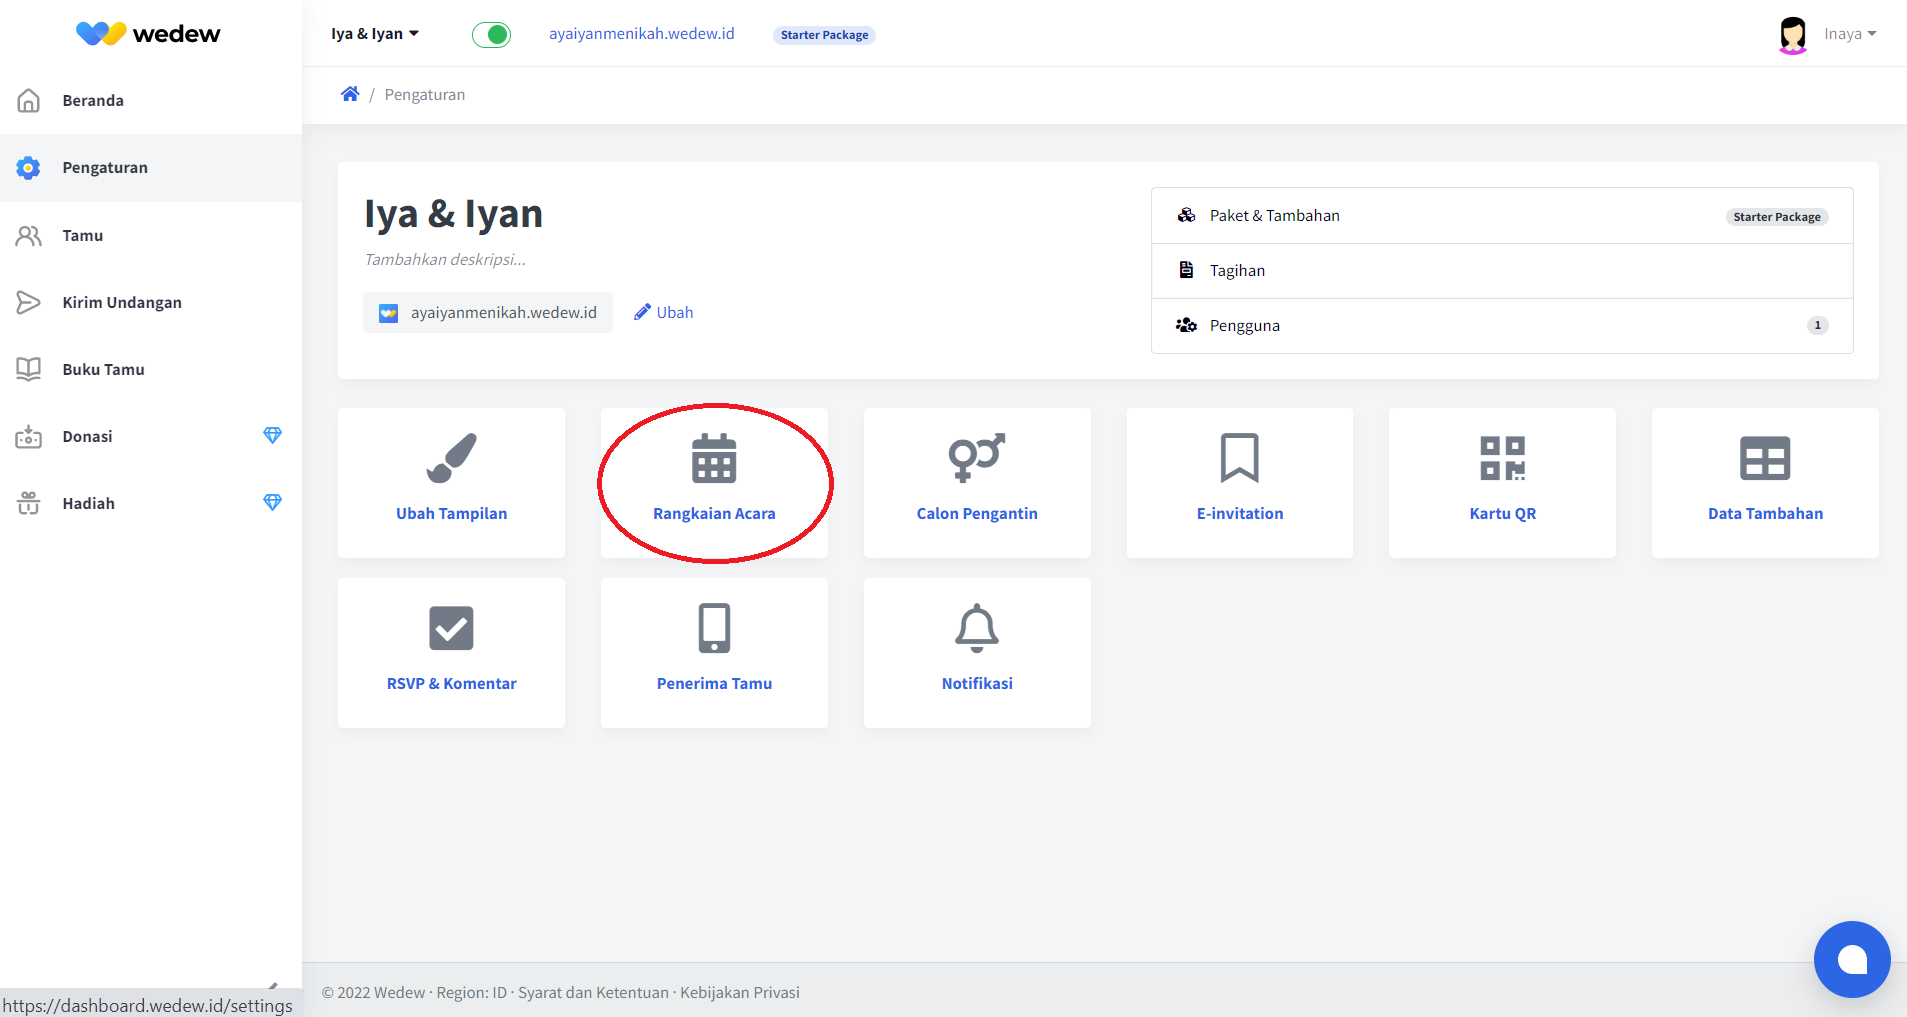The image size is (1907, 1017).
Task: Select Beranda in the sidebar menu
Action: (x=151, y=101)
